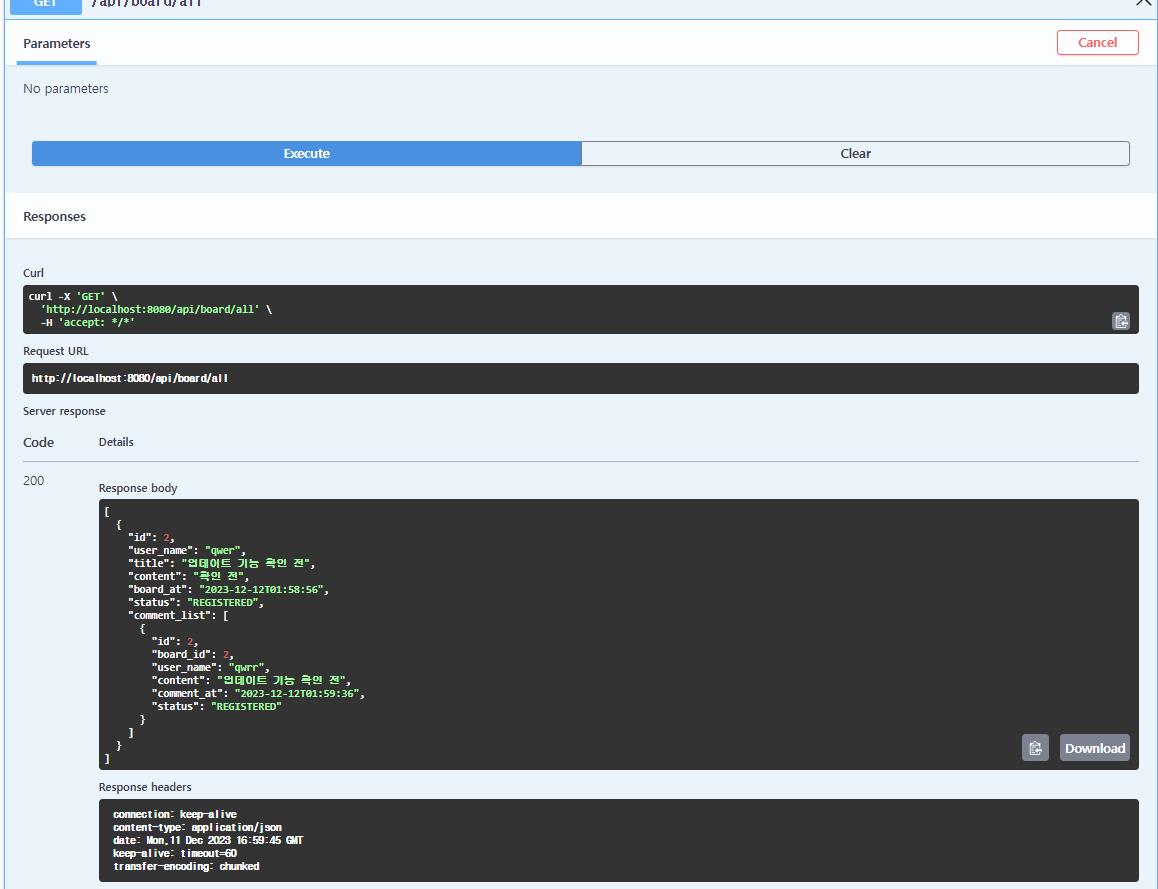1158x889 pixels.
Task: Click the -H 'accept: */*' line
Action: click(x=87, y=323)
